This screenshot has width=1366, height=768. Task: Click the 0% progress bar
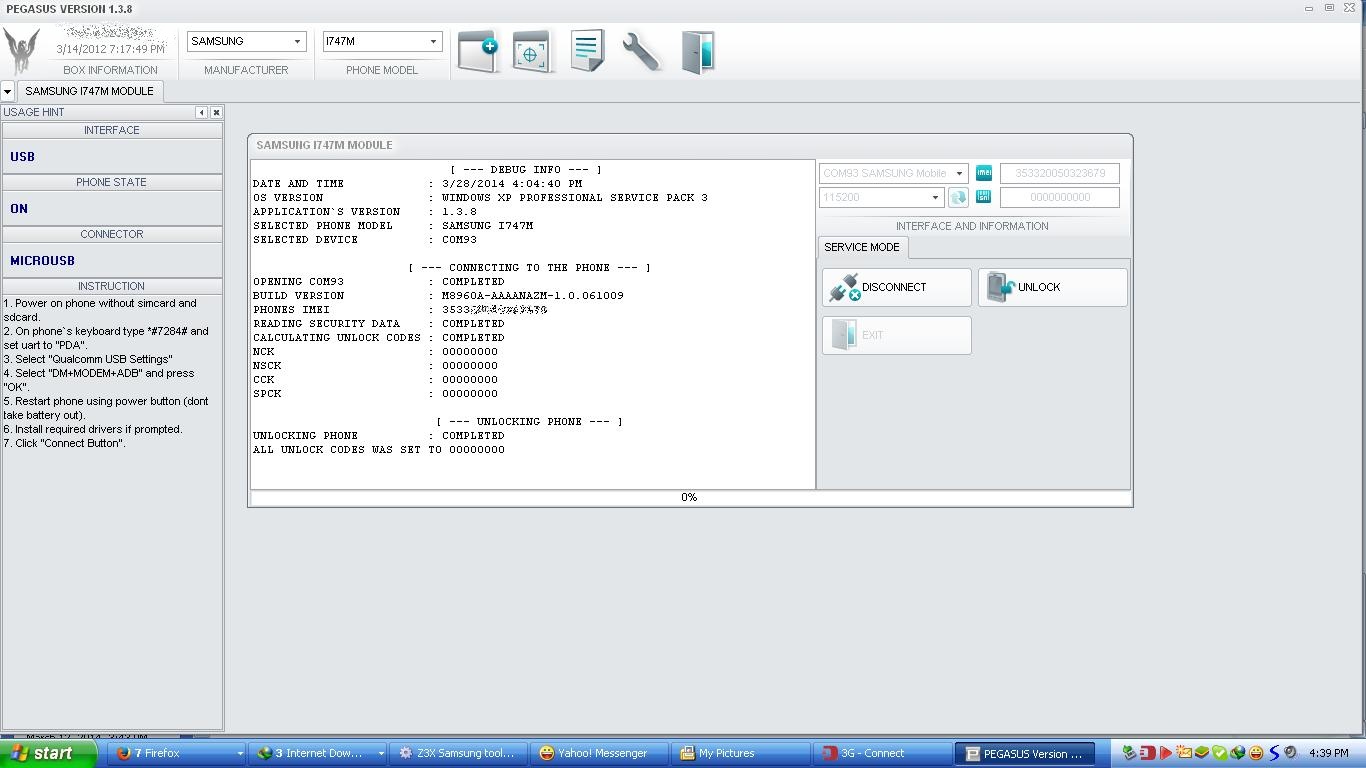690,497
